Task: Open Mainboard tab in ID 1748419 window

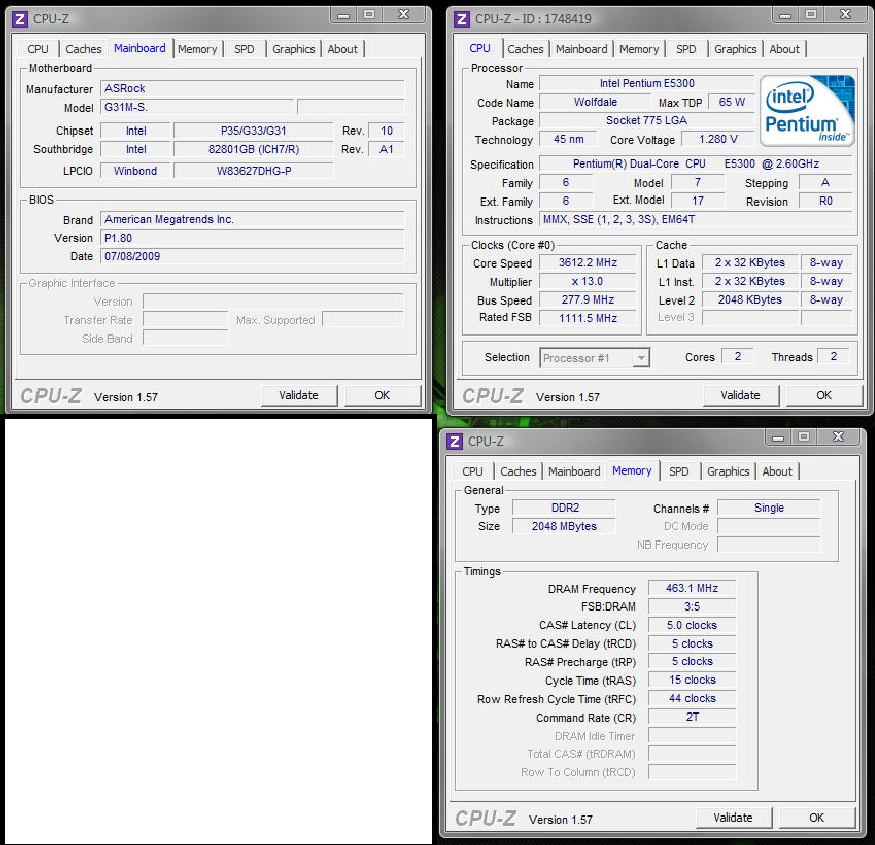Action: click(581, 49)
